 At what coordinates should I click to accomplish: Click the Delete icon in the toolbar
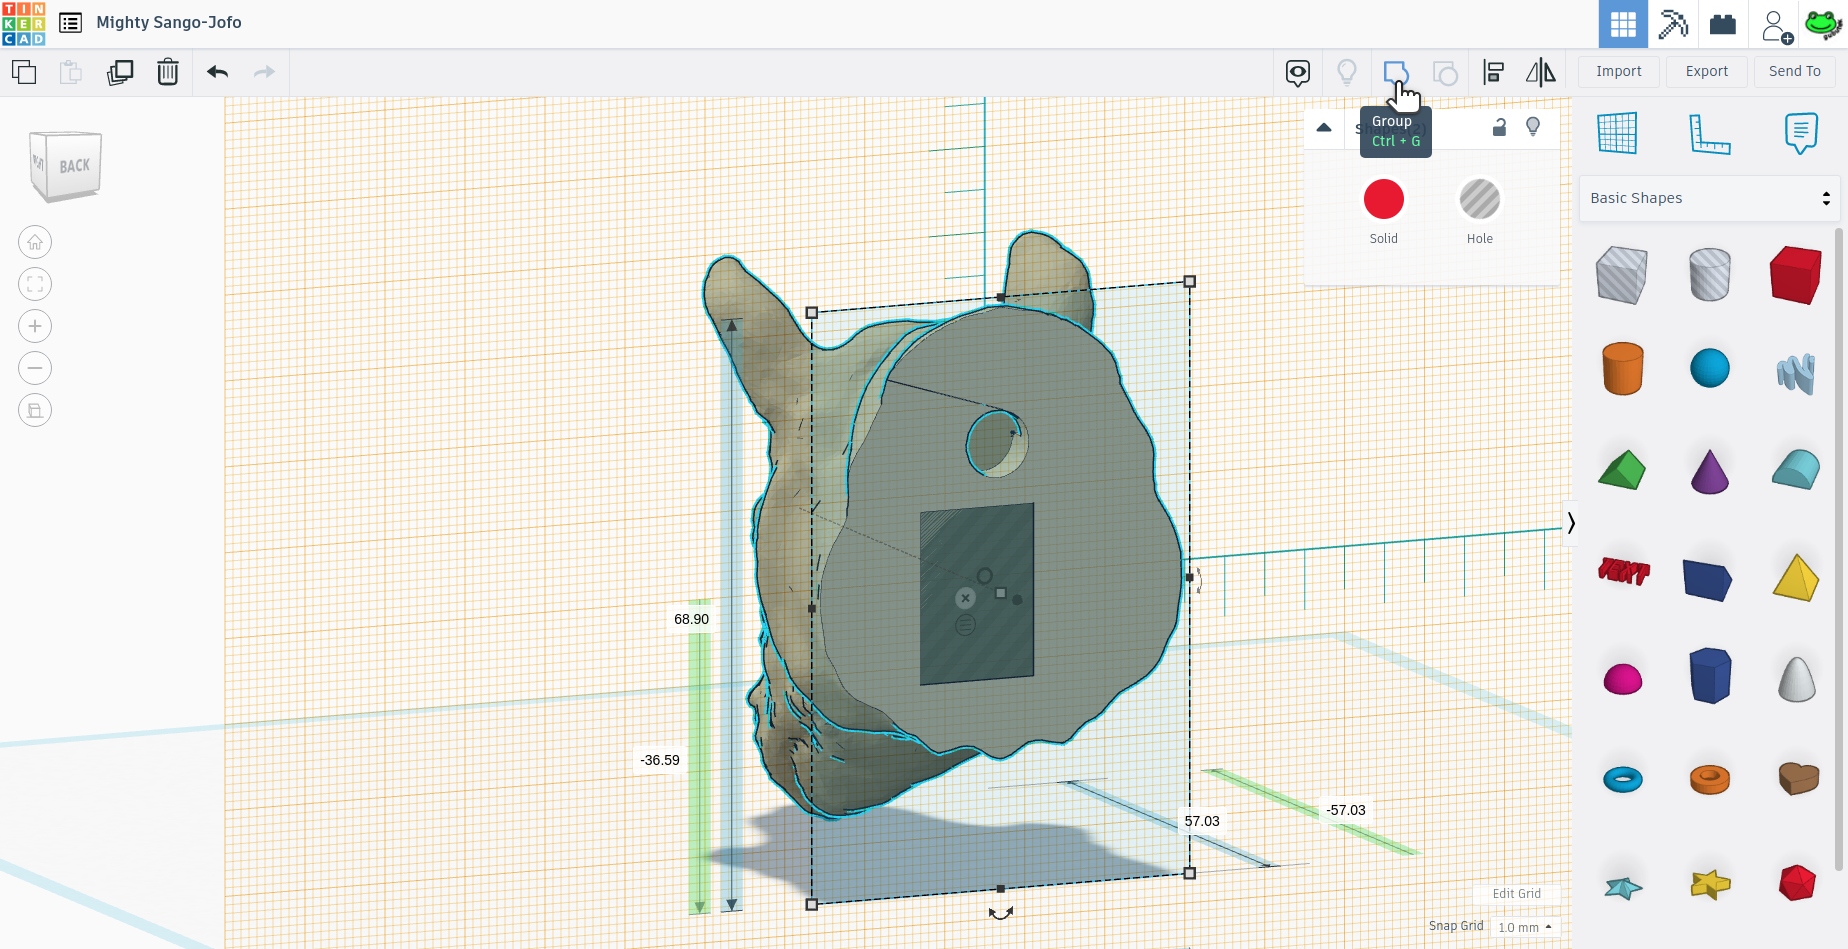tap(167, 71)
